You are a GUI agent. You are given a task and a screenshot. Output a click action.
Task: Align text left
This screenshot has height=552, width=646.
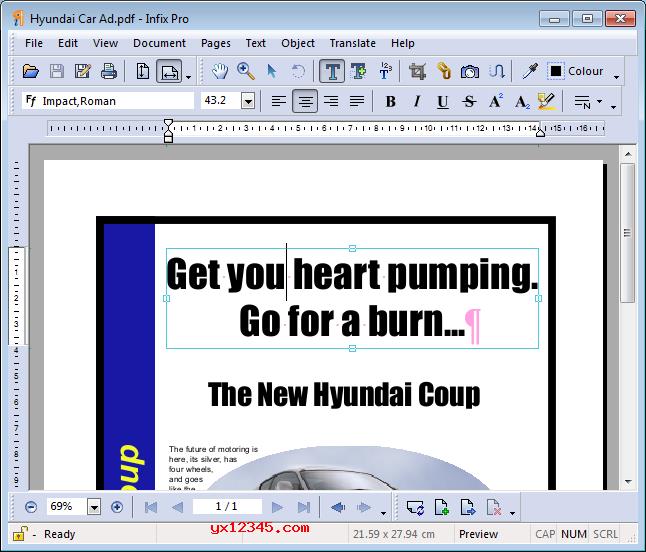279,101
